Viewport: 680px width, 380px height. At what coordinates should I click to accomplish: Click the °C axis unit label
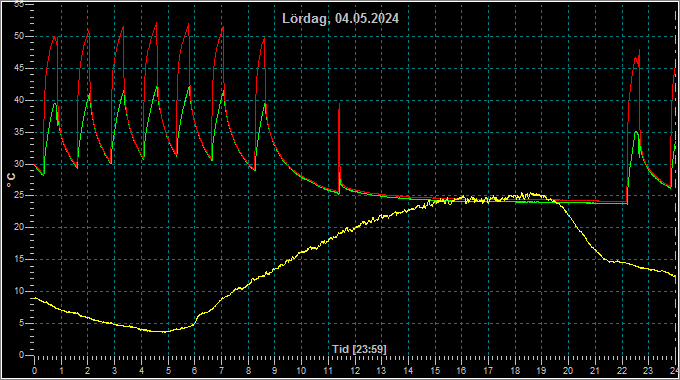coord(11,180)
